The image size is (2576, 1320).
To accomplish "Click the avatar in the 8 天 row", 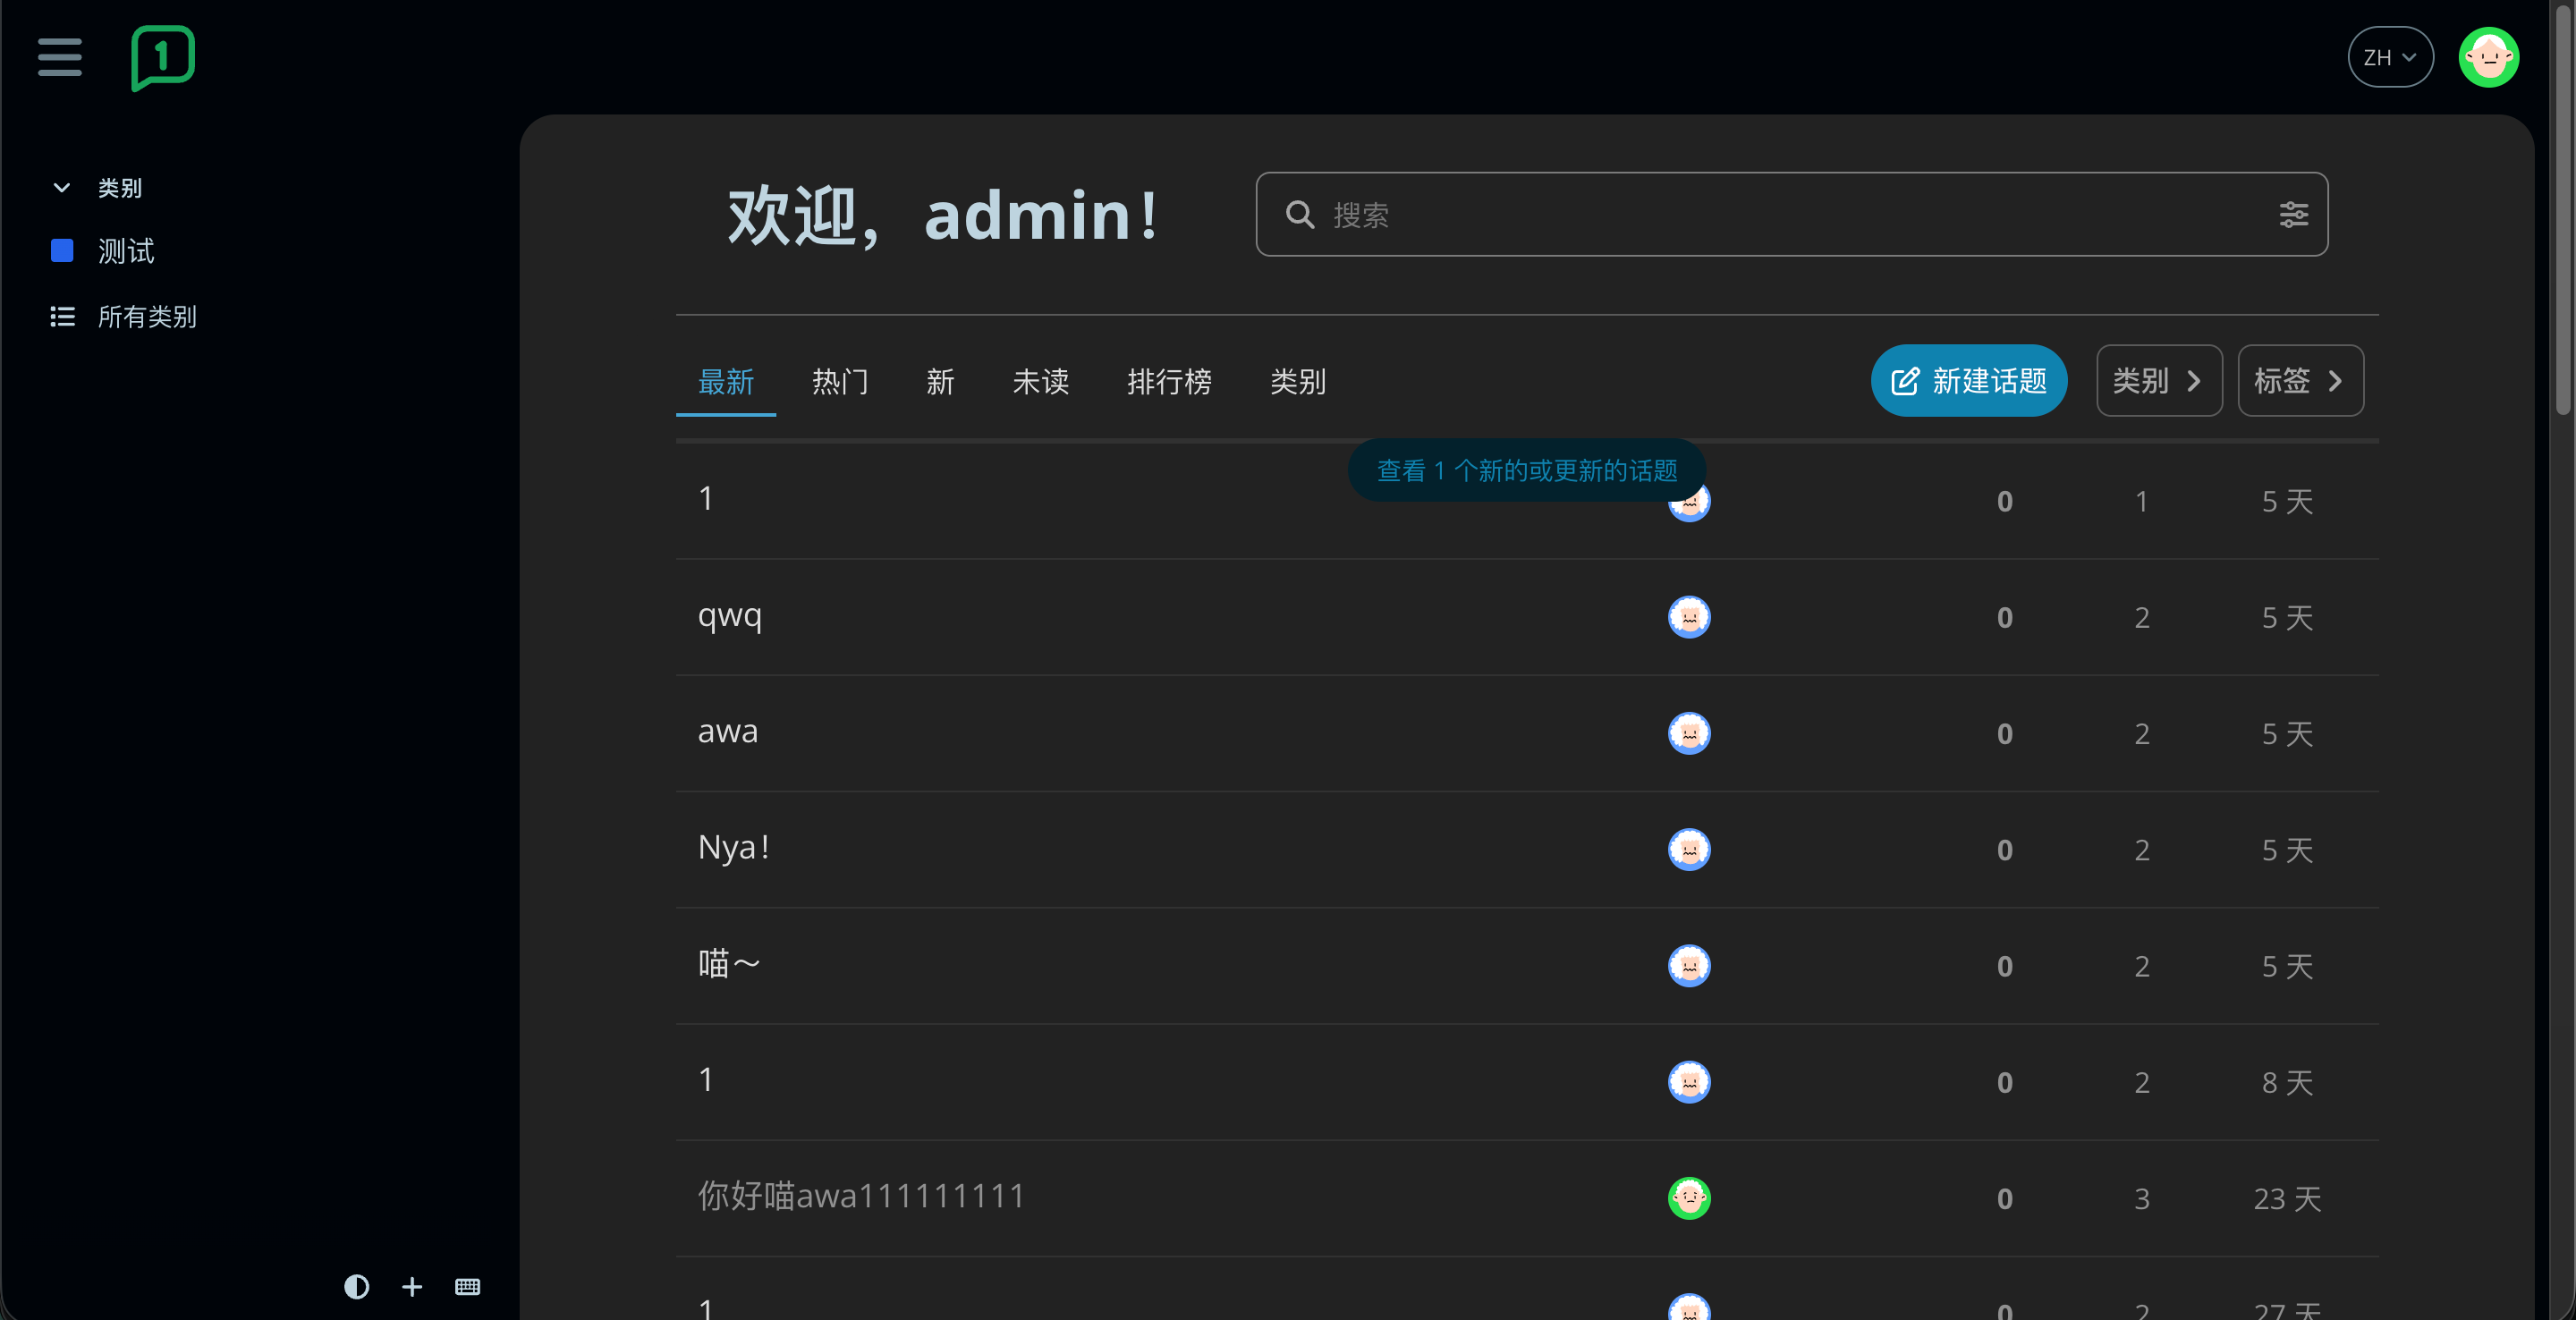I will [1689, 1082].
